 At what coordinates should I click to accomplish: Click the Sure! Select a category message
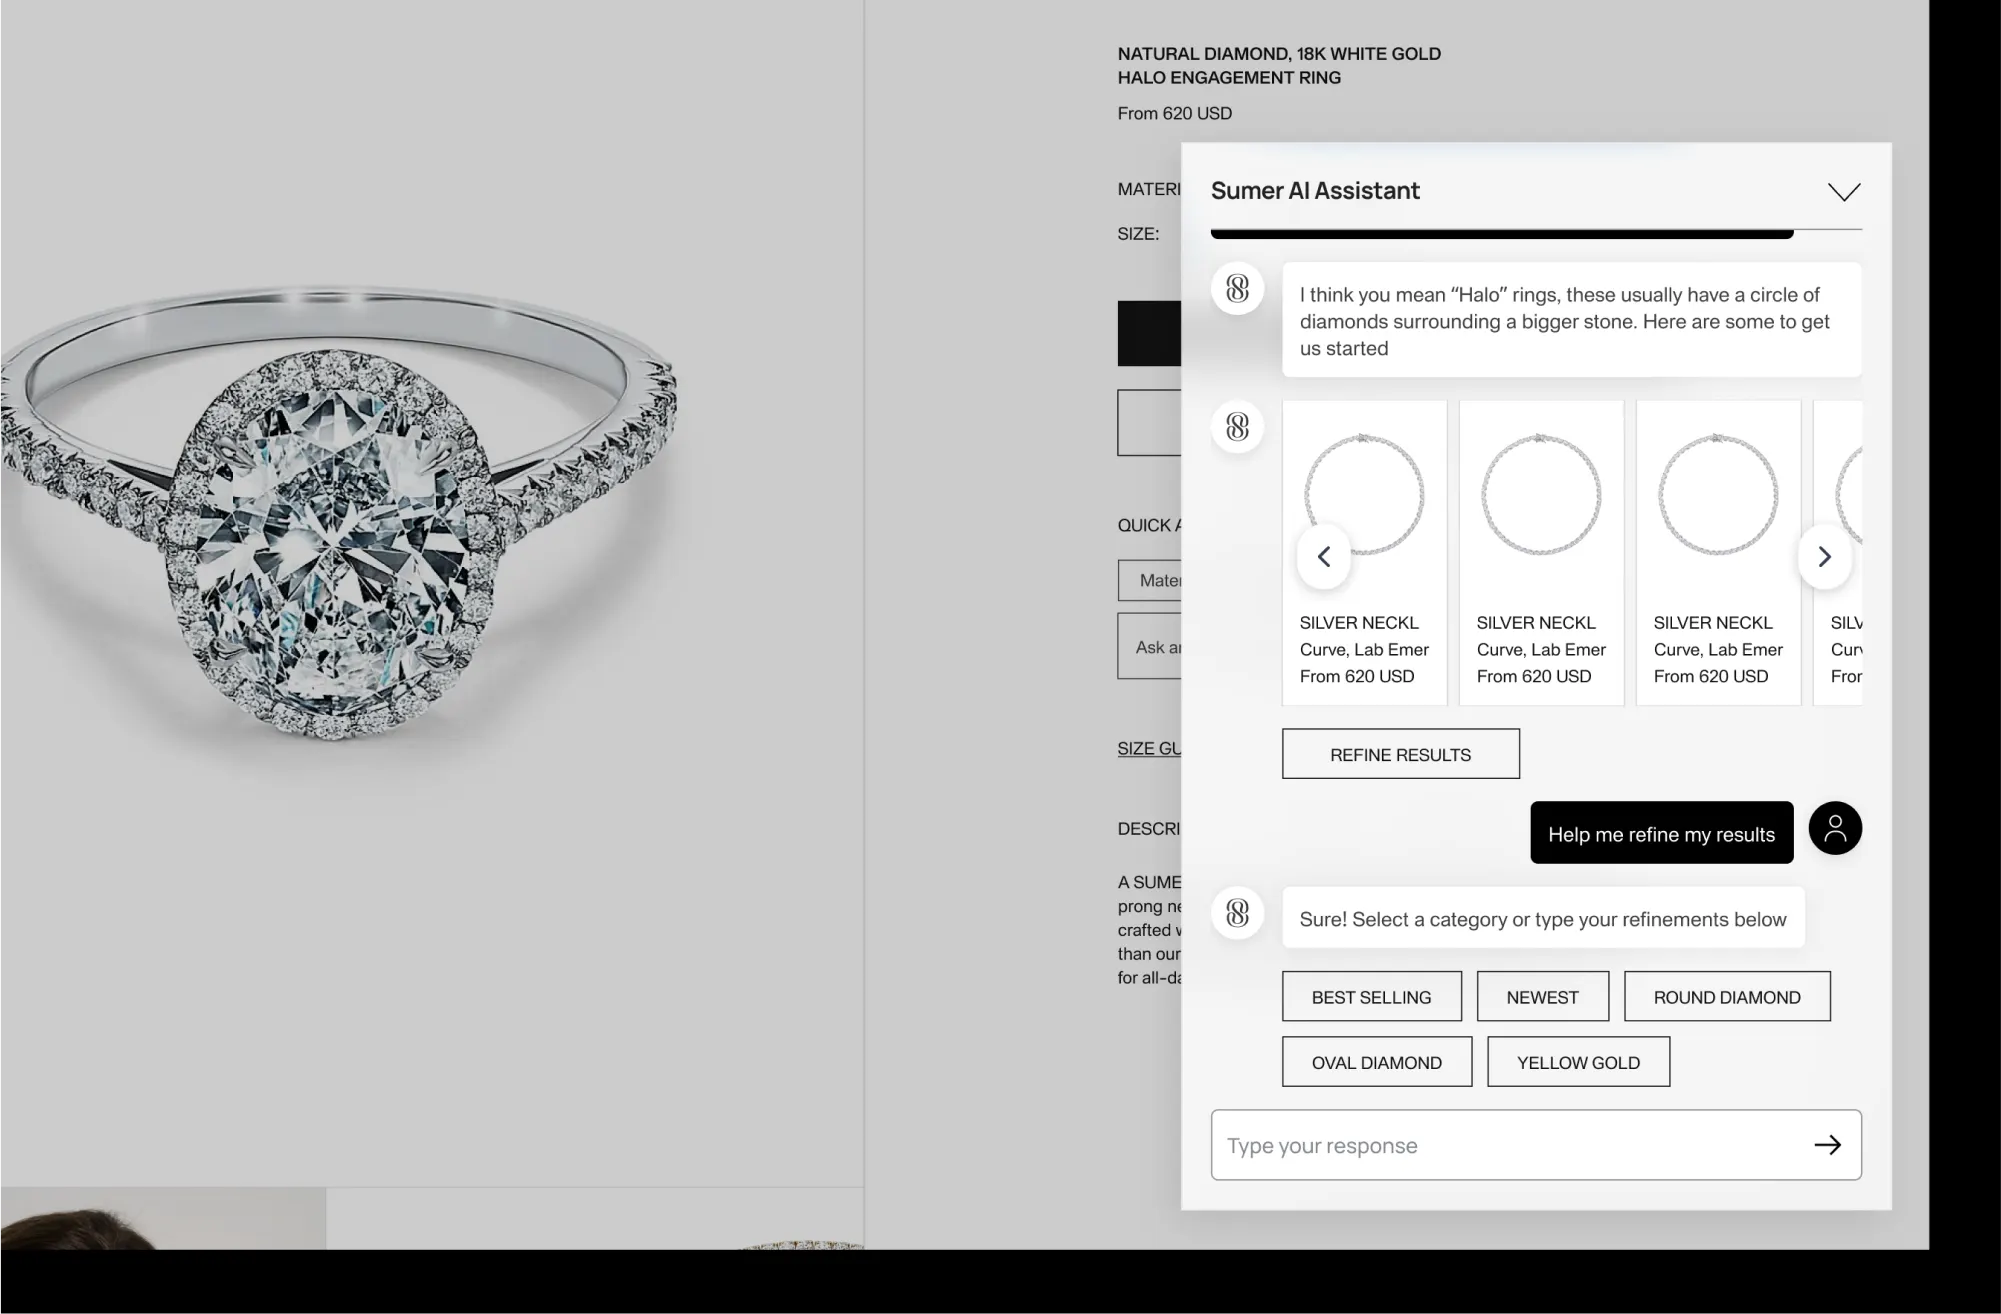pyautogui.click(x=1543, y=918)
